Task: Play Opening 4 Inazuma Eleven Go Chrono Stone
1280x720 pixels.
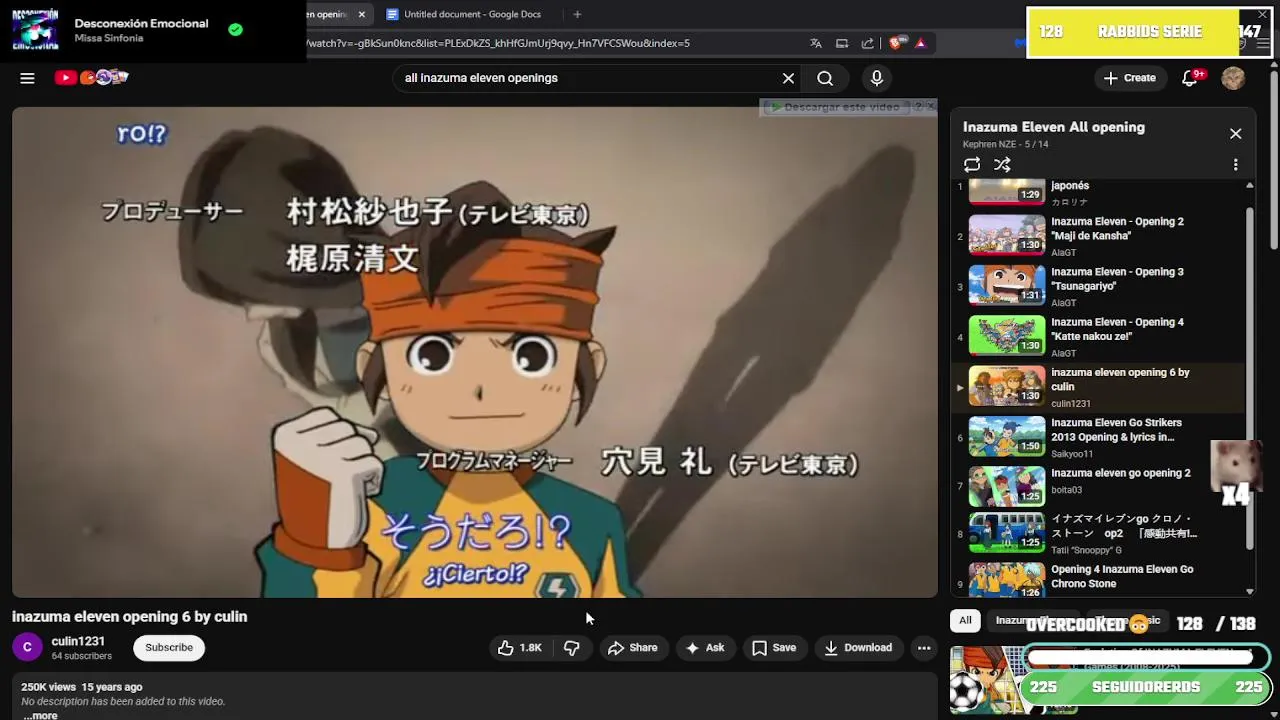Action: click(x=1099, y=580)
